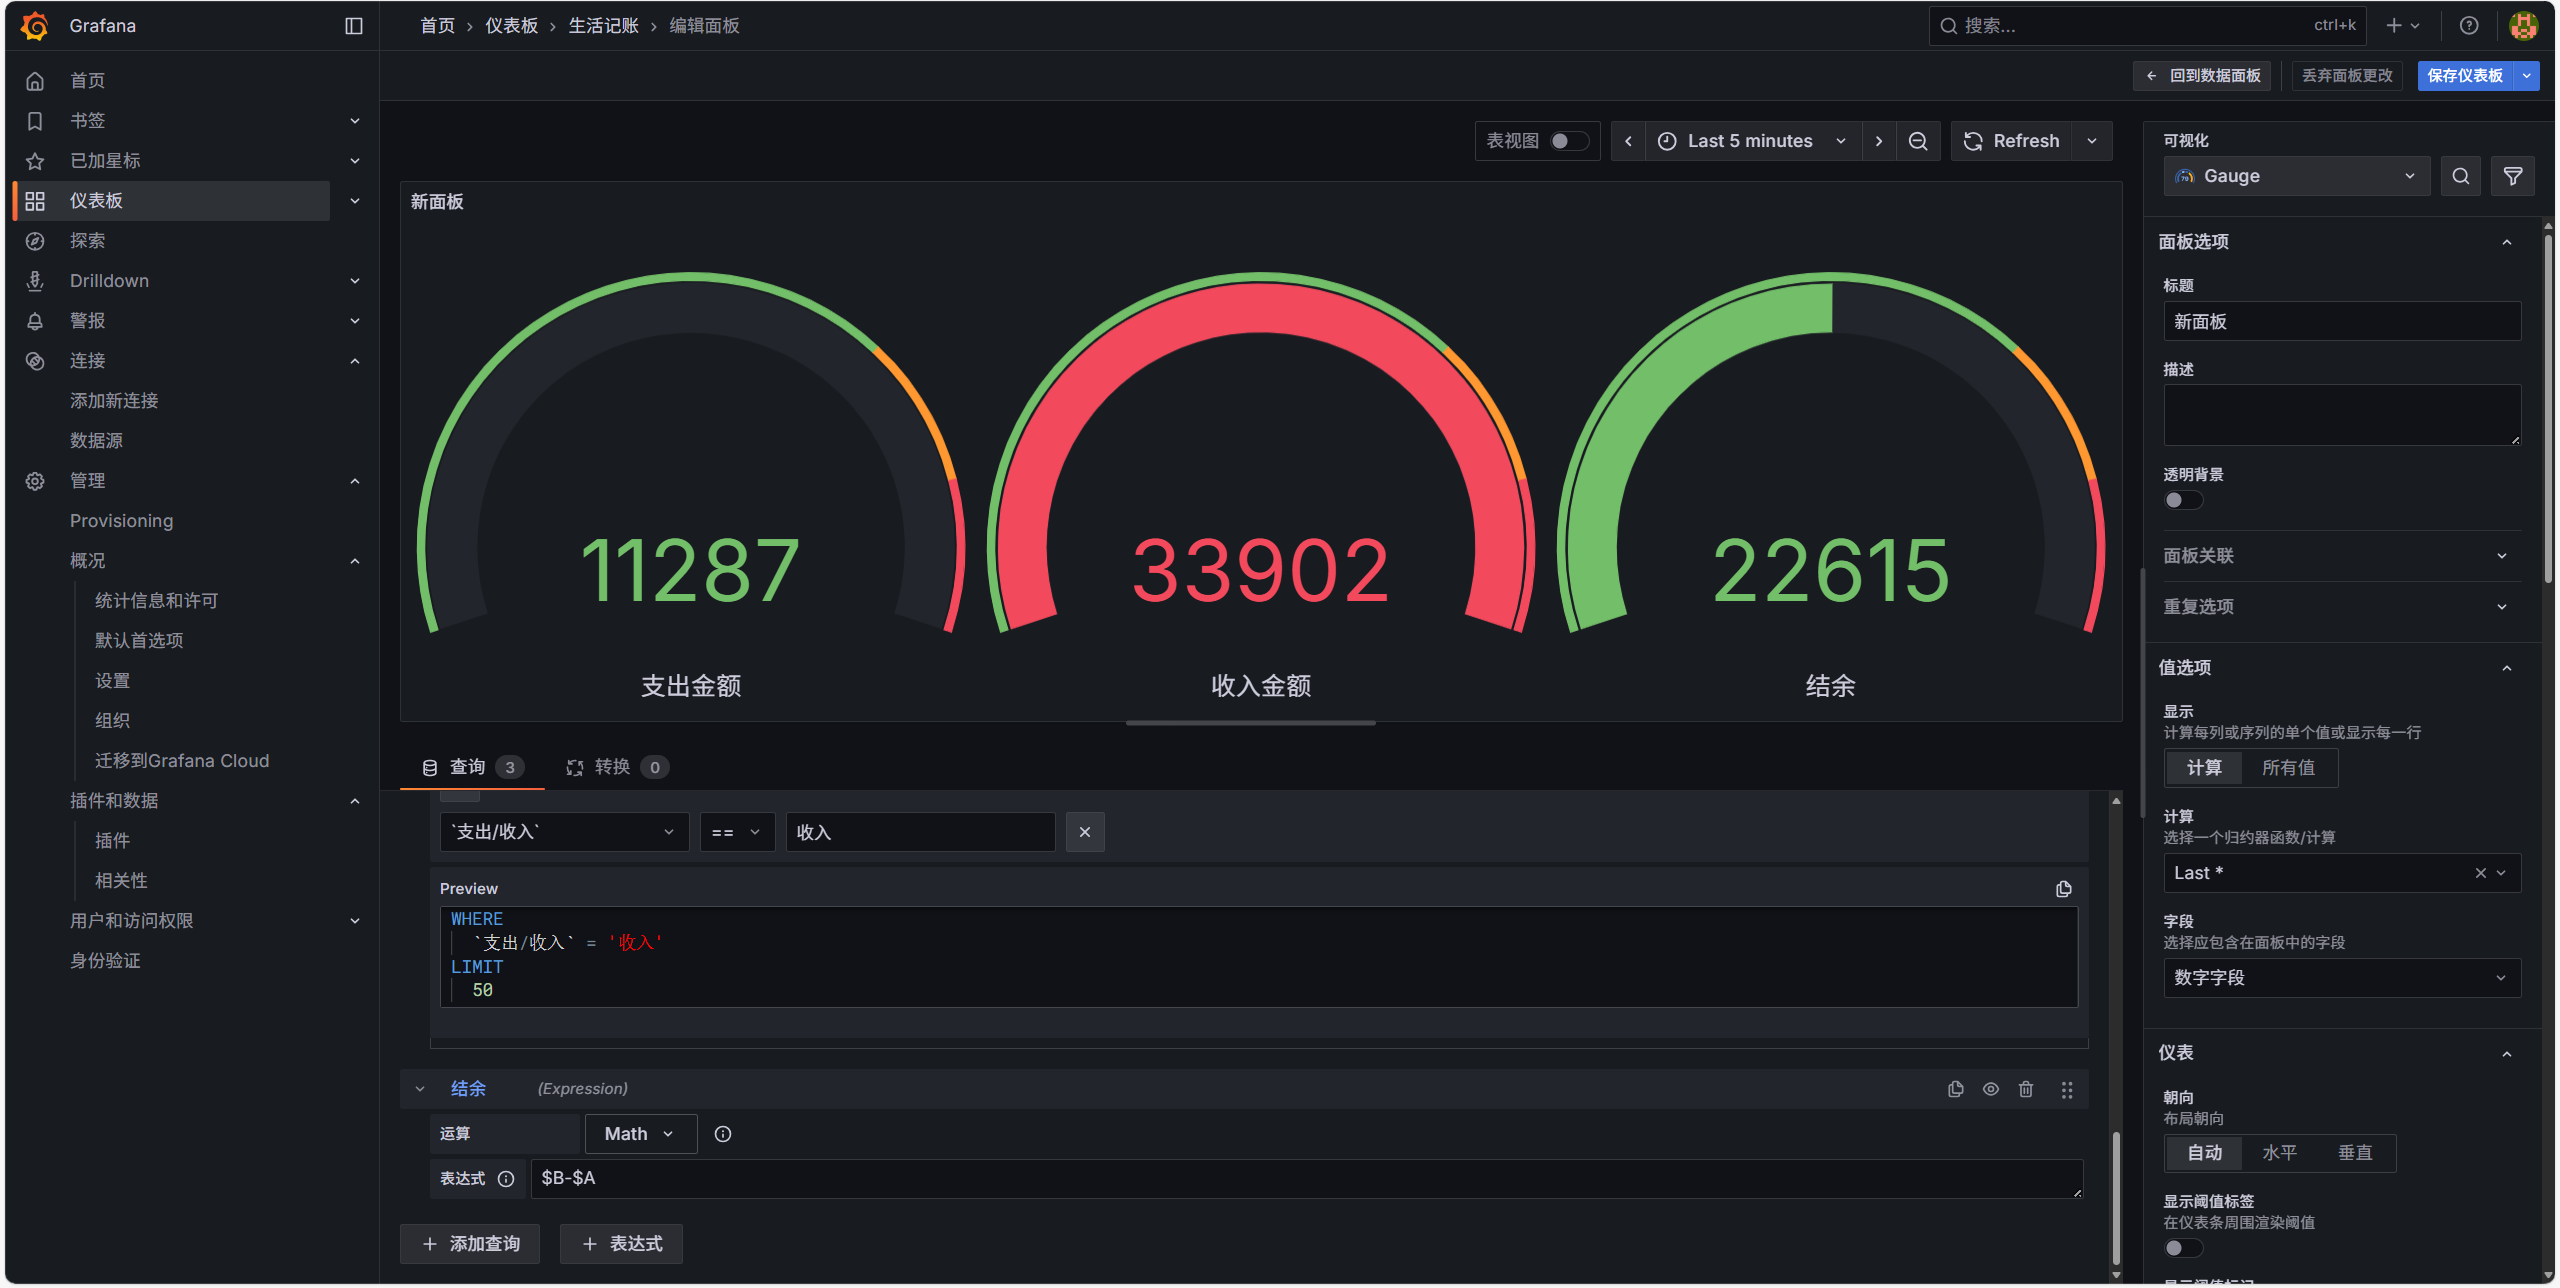
Task: Click the query editor vertical scrollbar
Action: 2116,1196
